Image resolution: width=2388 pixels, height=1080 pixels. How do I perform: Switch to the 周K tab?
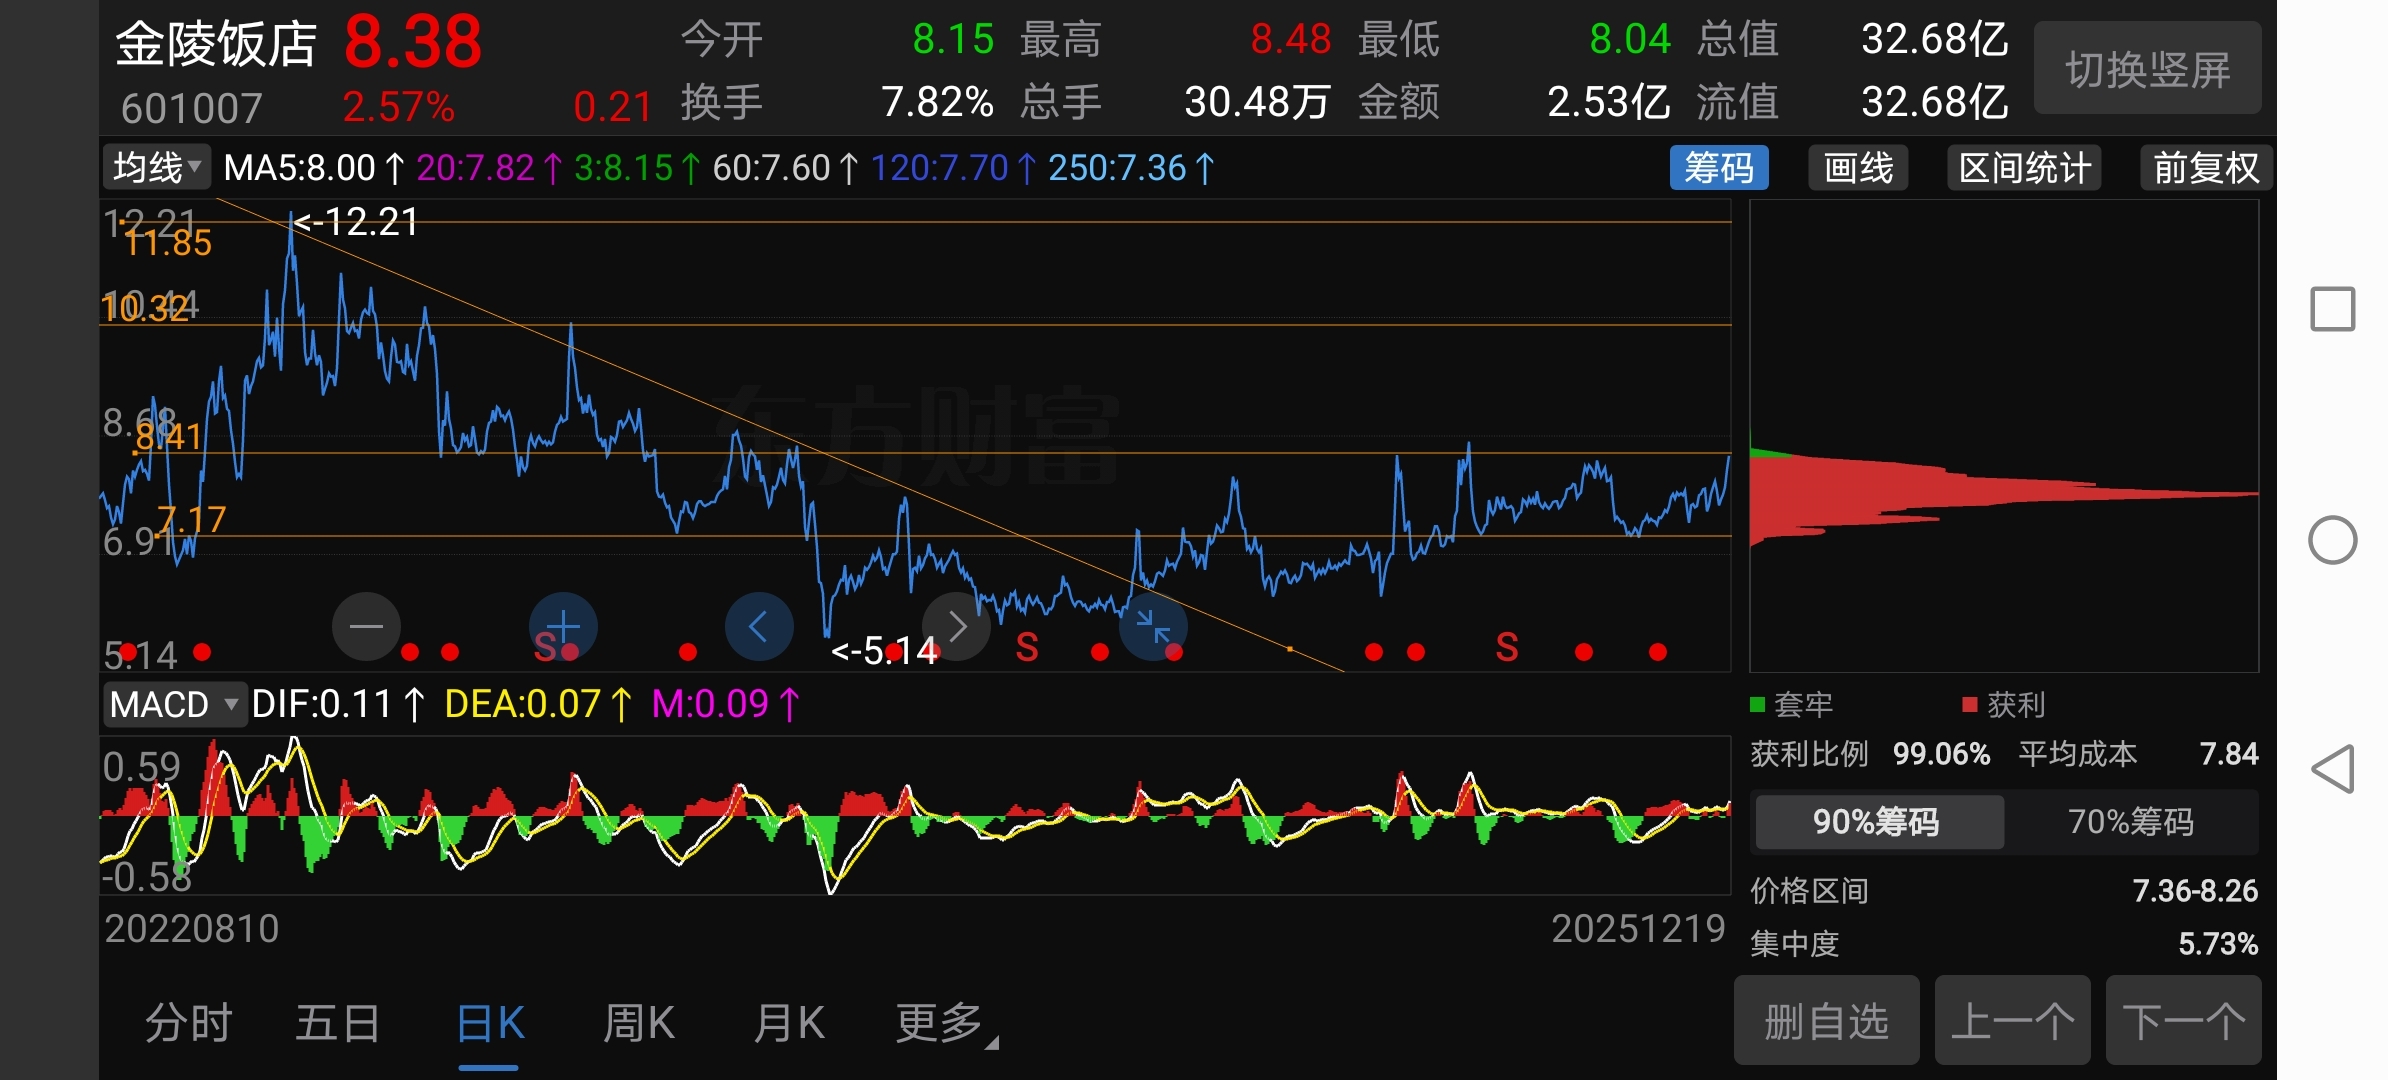point(638,1023)
